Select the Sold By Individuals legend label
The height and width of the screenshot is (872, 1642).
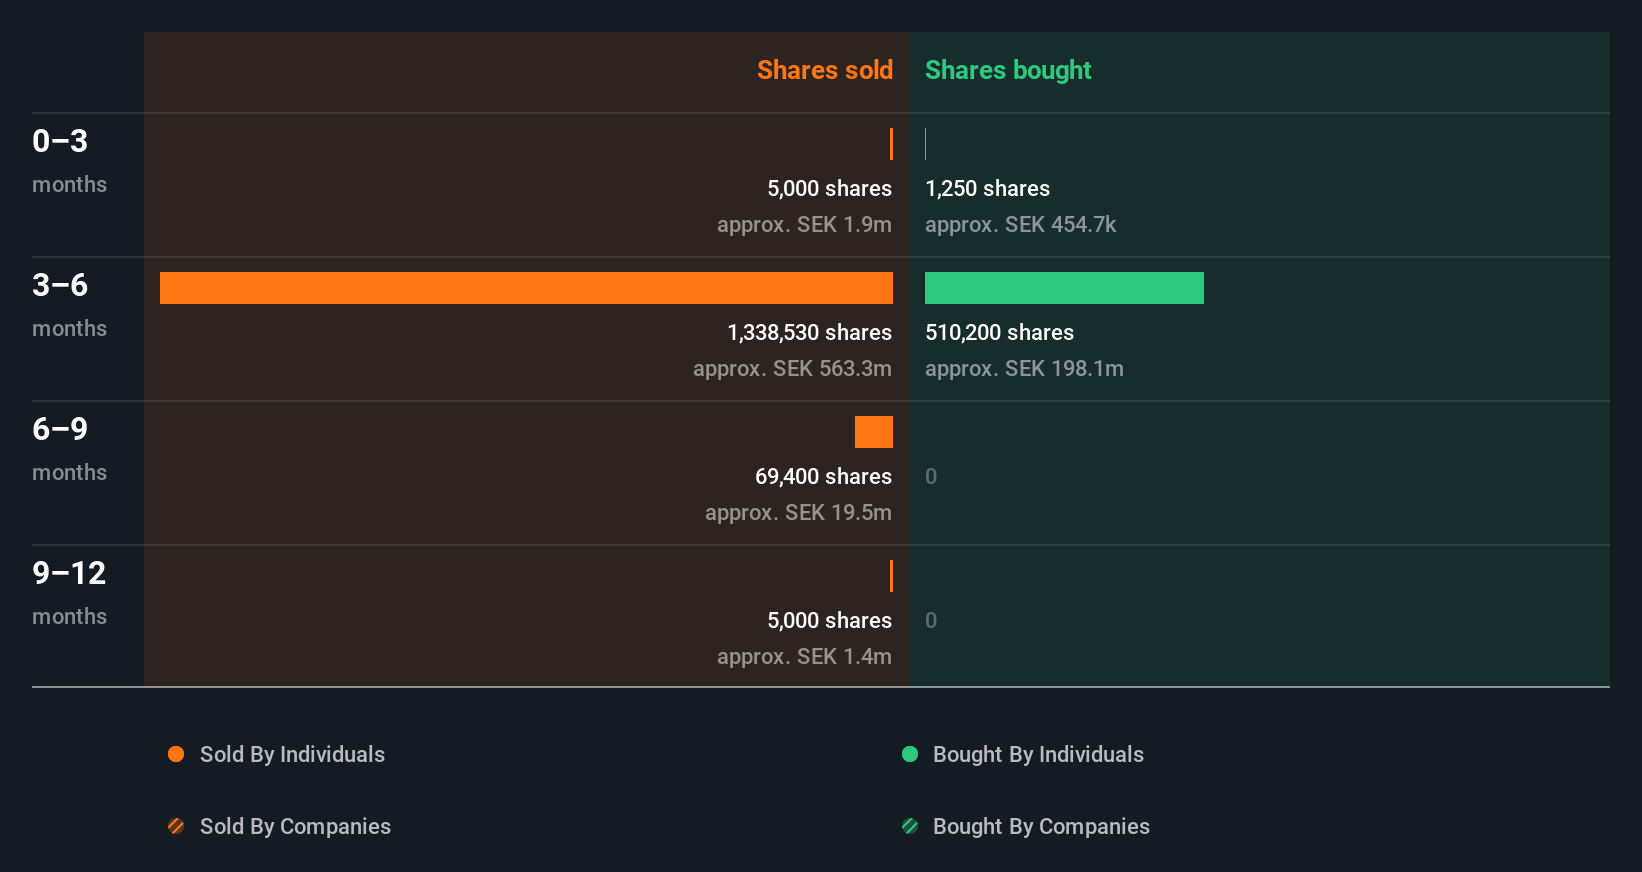pyautogui.click(x=292, y=754)
